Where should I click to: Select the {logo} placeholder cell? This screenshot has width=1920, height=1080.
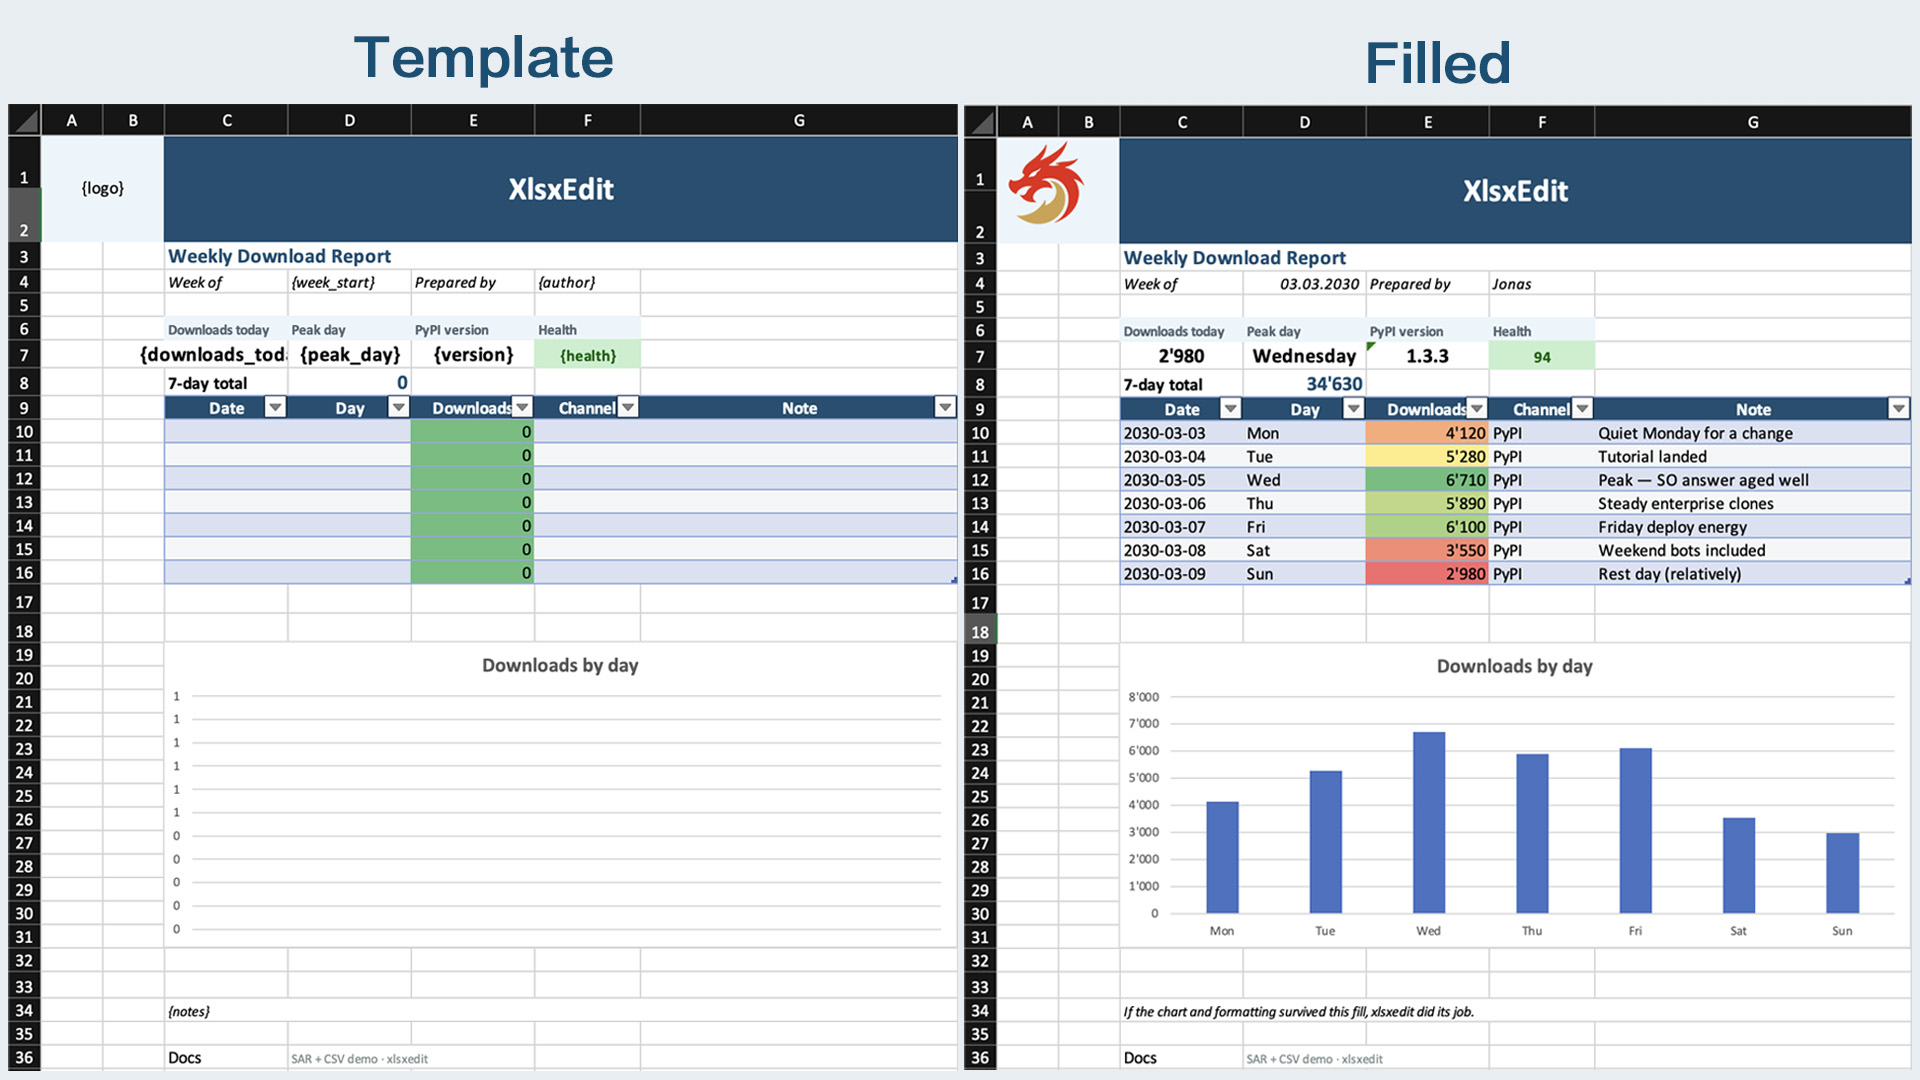[x=103, y=189]
